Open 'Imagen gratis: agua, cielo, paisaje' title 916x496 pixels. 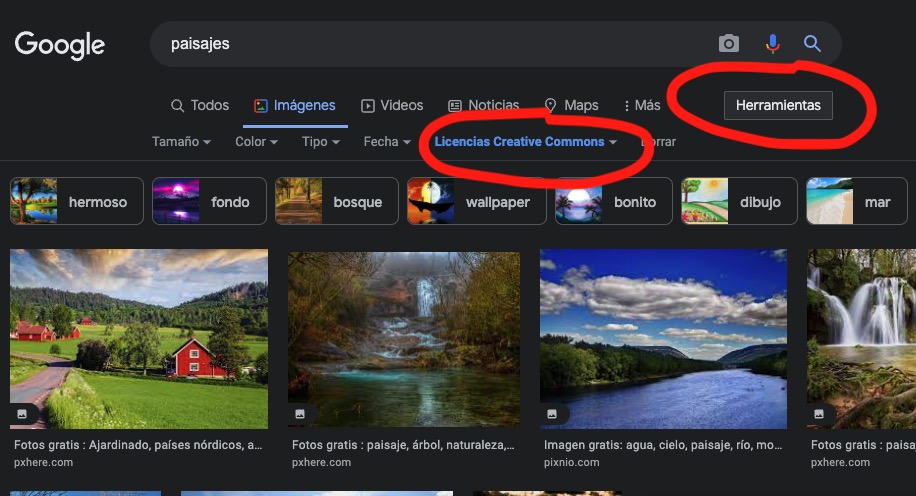[662, 445]
